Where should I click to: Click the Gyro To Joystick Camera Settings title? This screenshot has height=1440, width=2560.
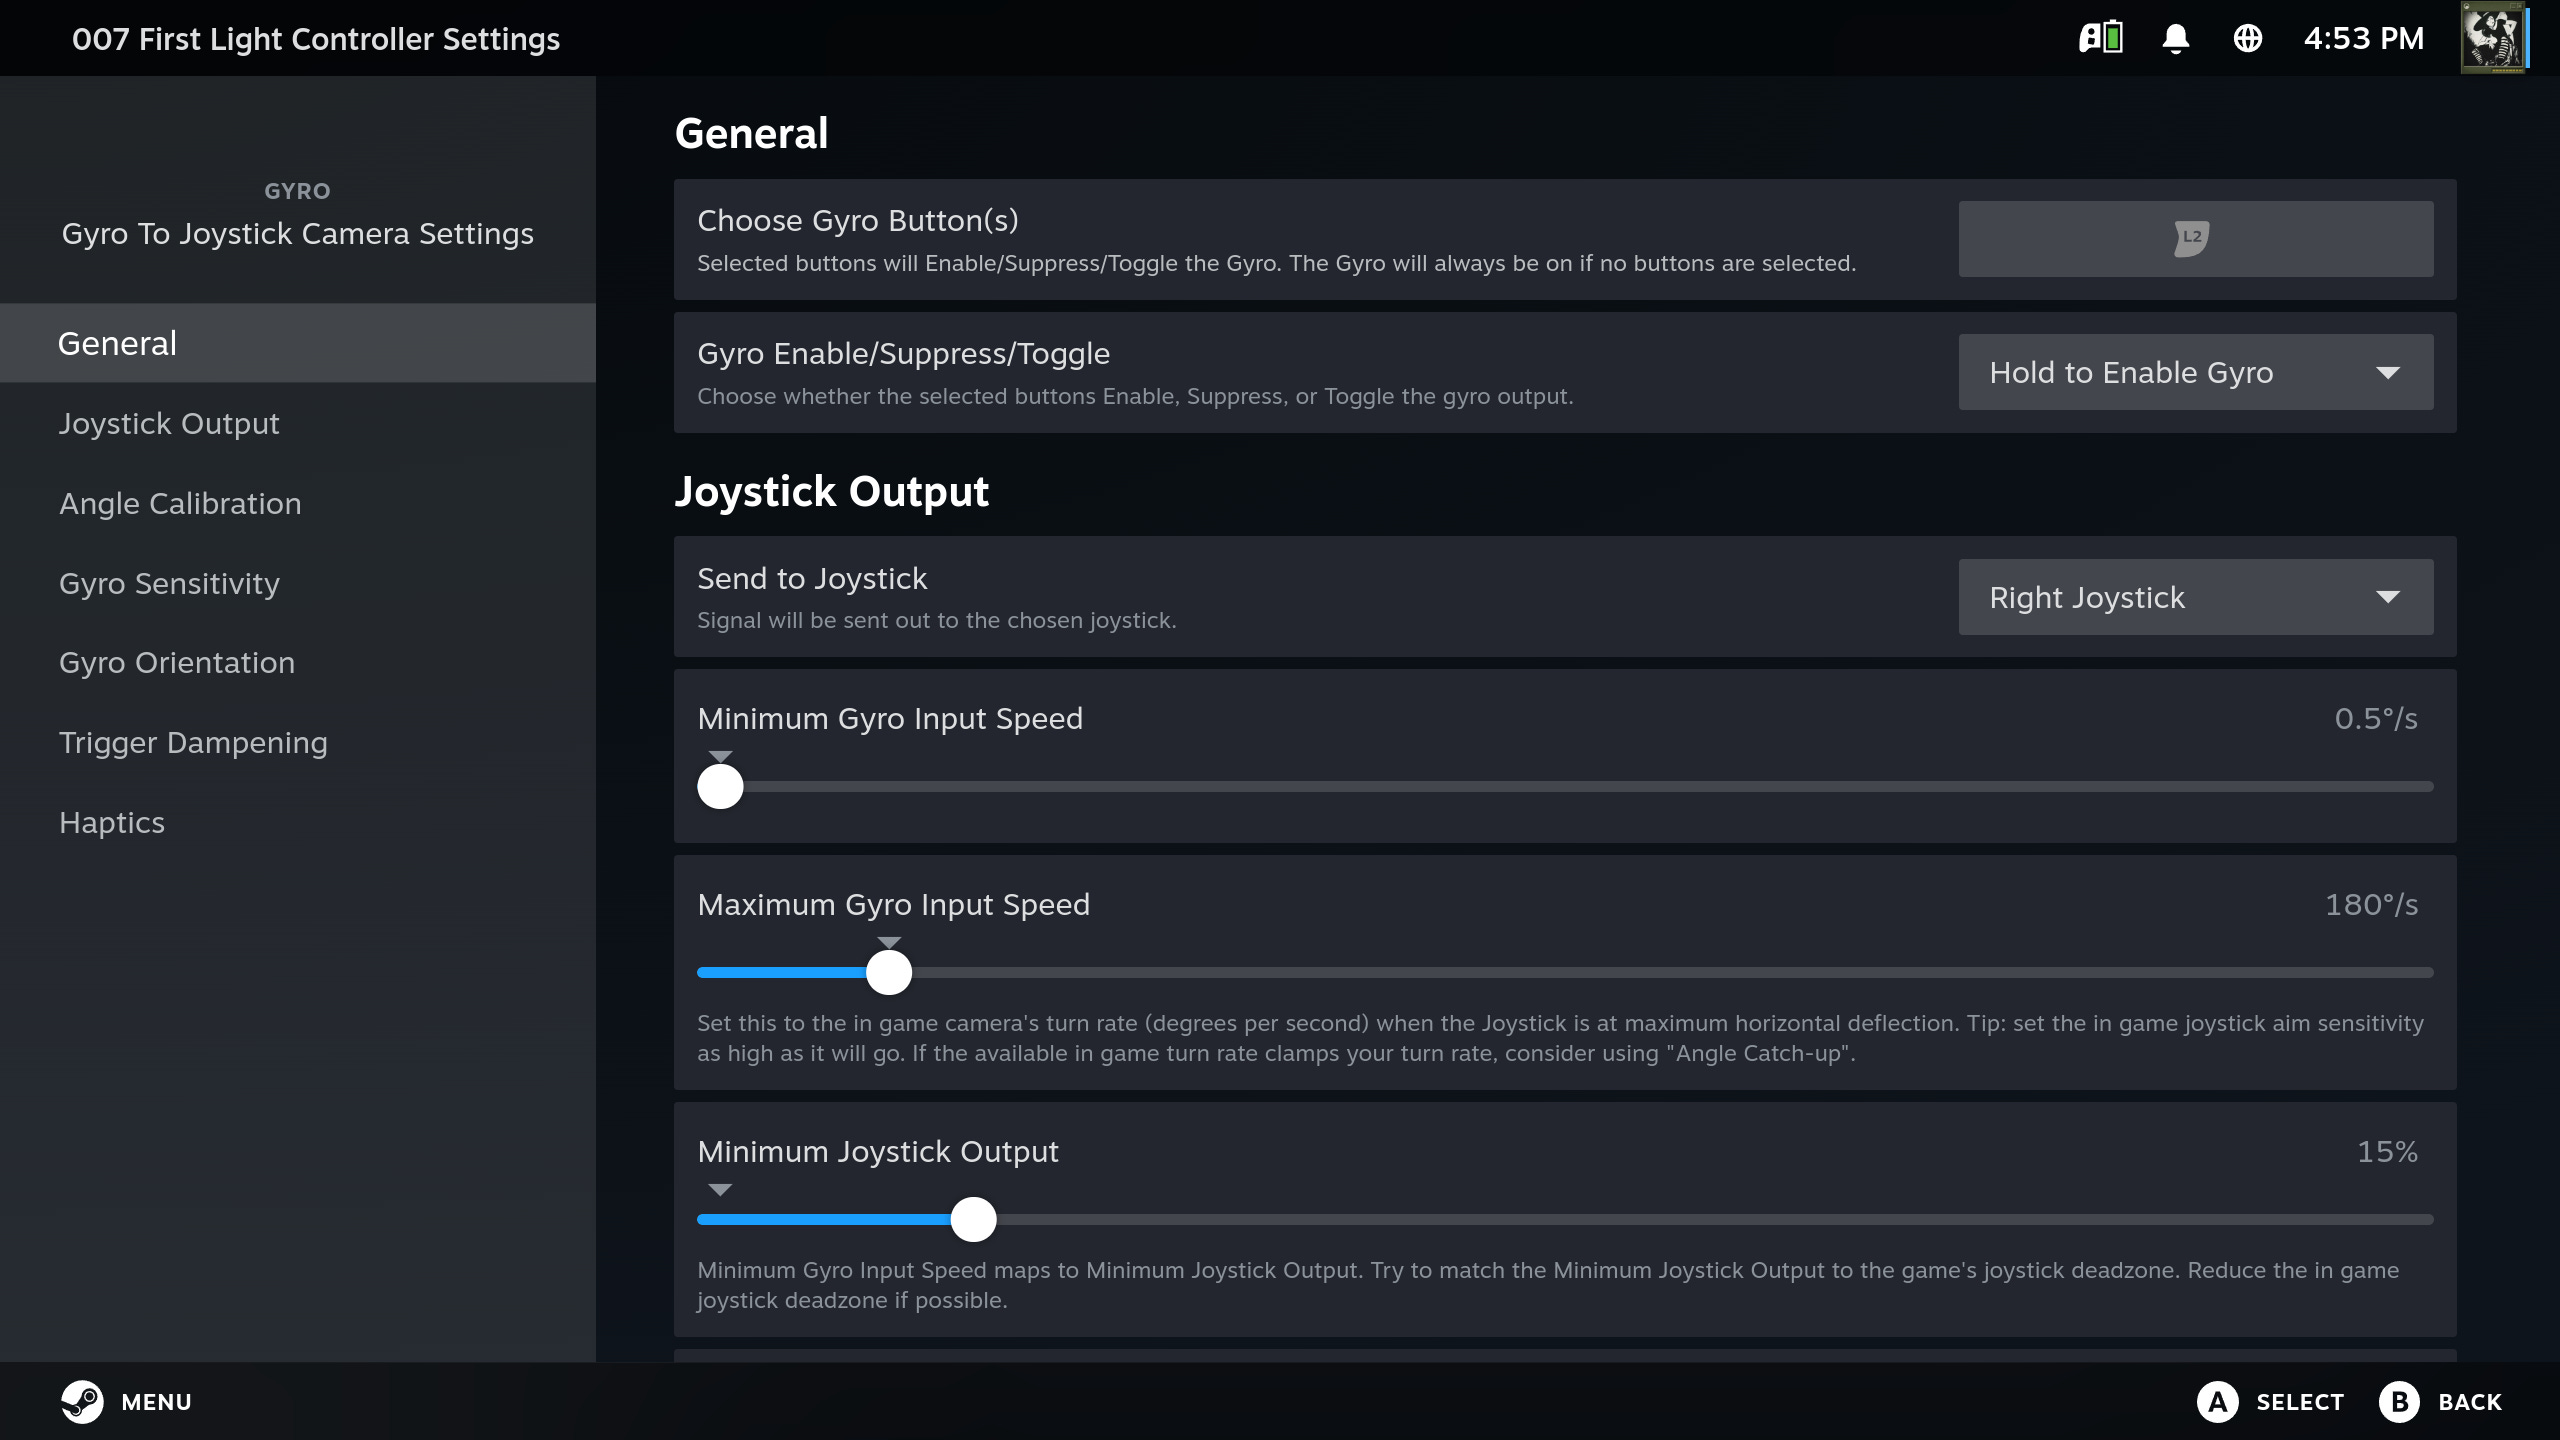(x=297, y=233)
